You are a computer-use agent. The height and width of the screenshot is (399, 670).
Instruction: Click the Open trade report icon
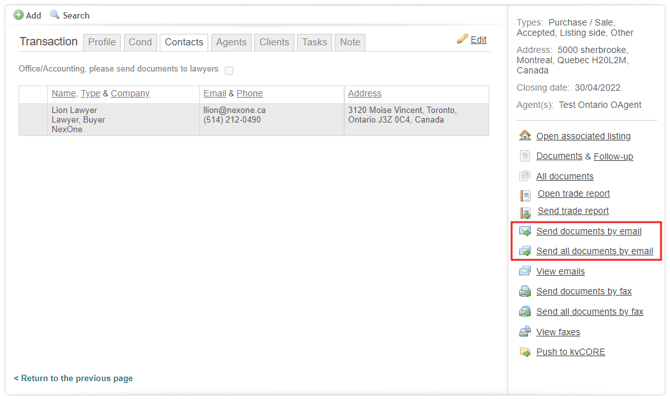pyautogui.click(x=525, y=195)
